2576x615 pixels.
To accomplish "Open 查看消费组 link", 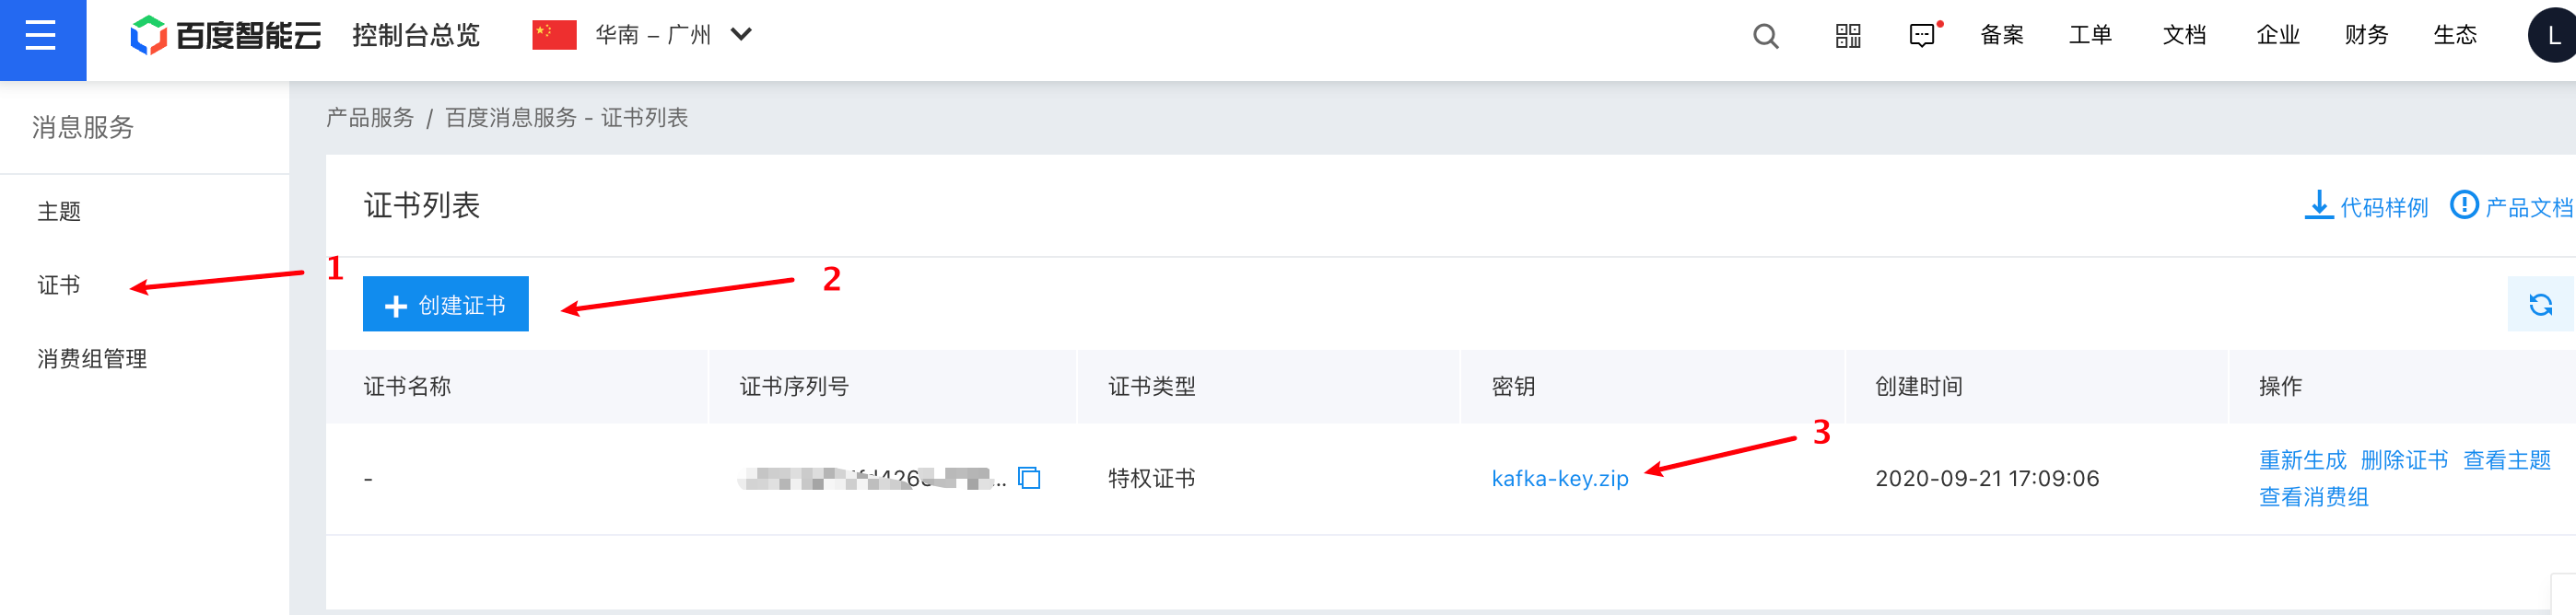I will (x=2314, y=497).
